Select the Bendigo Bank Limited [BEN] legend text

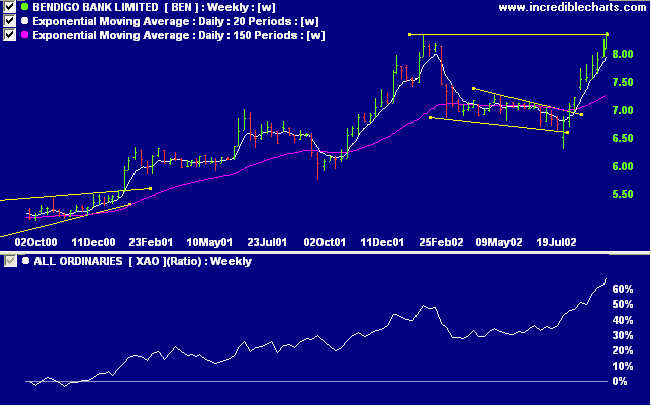click(154, 7)
